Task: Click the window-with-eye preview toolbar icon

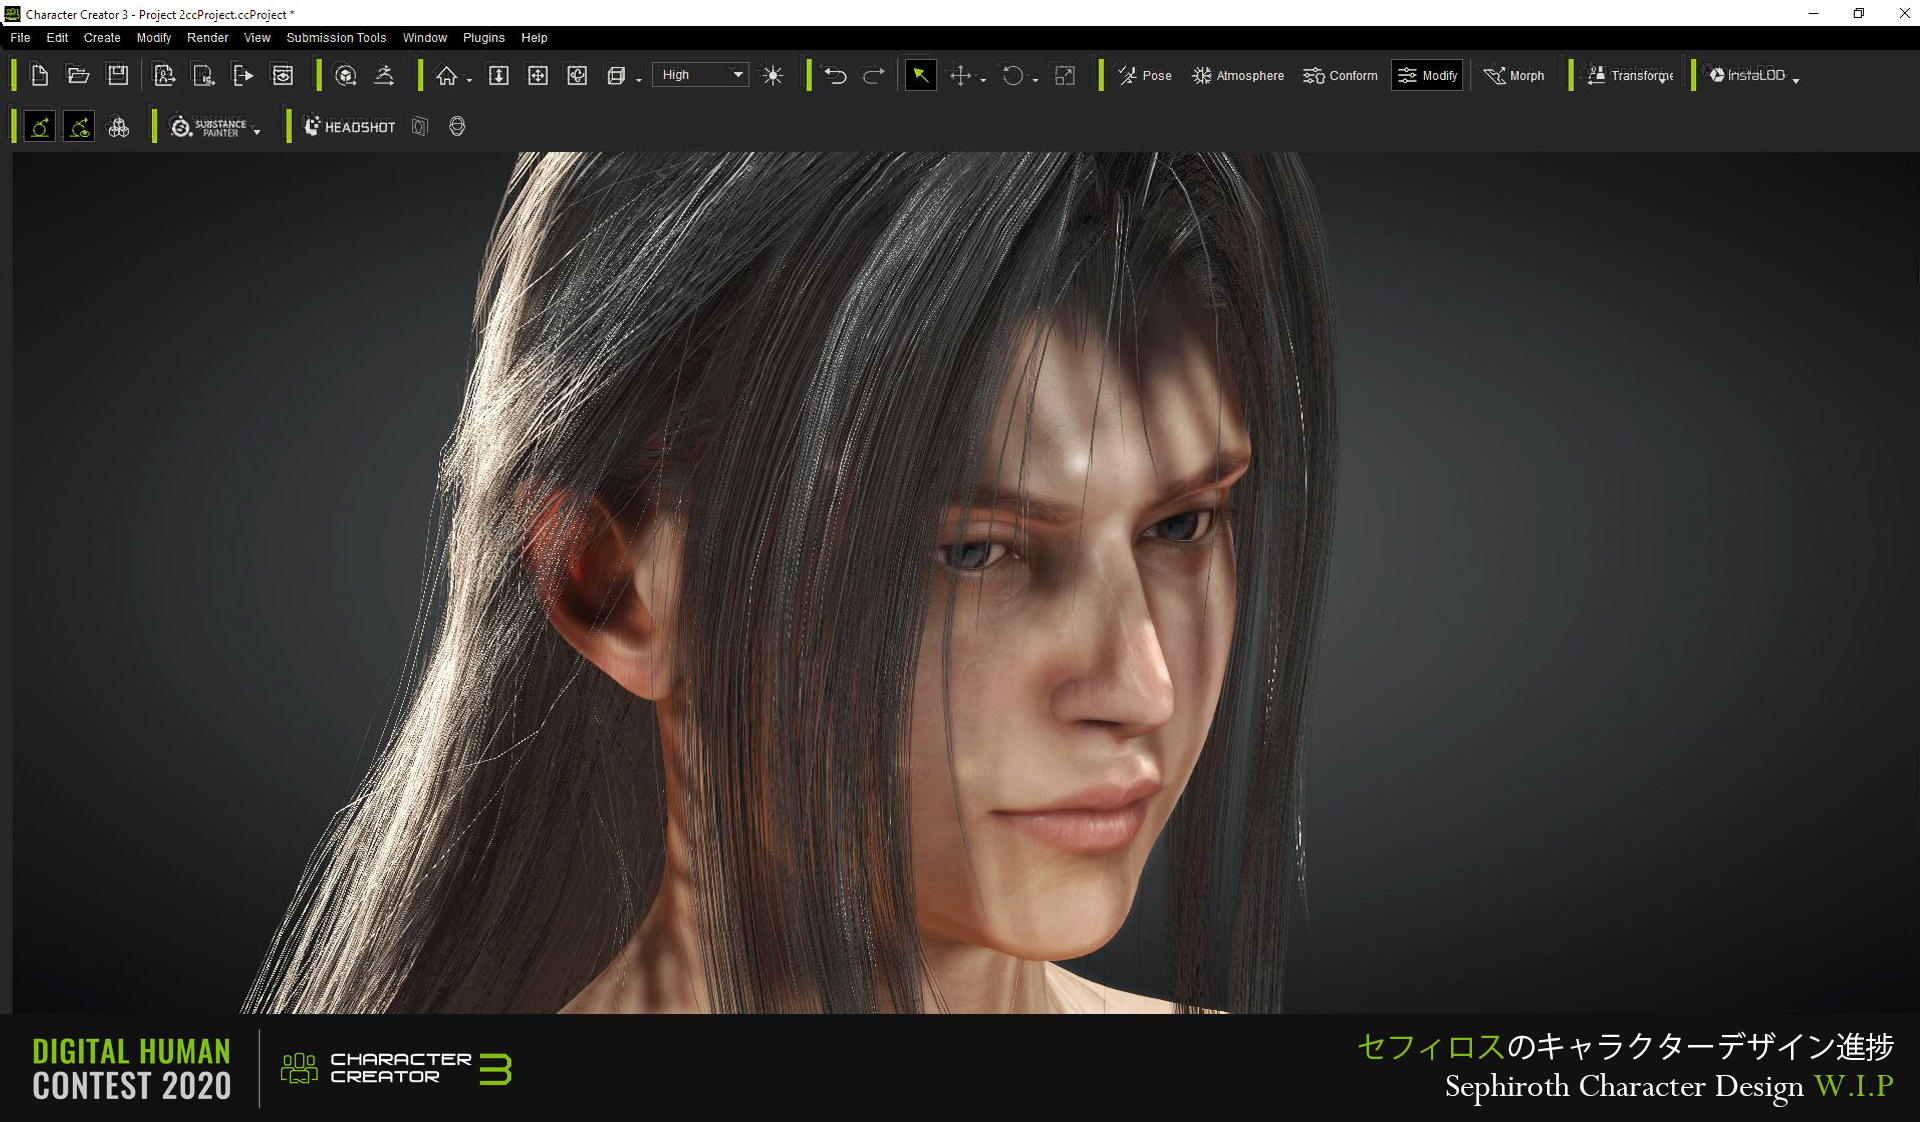Action: [x=283, y=75]
